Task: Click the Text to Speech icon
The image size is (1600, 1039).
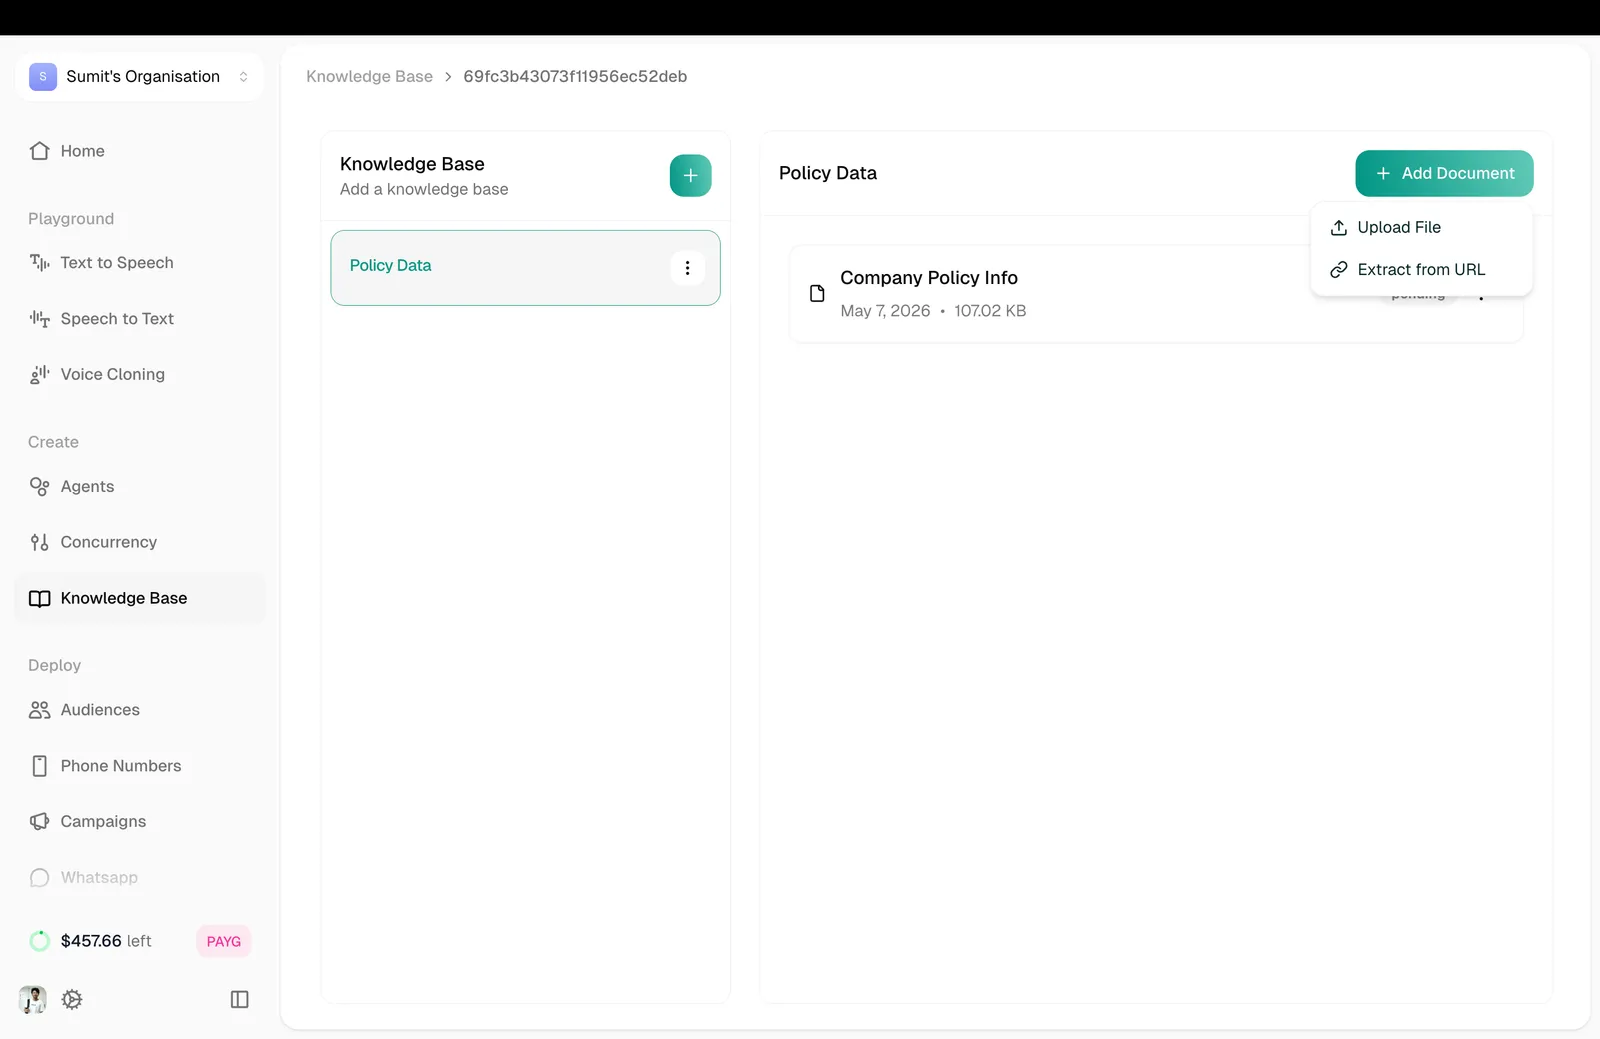Action: (39, 263)
